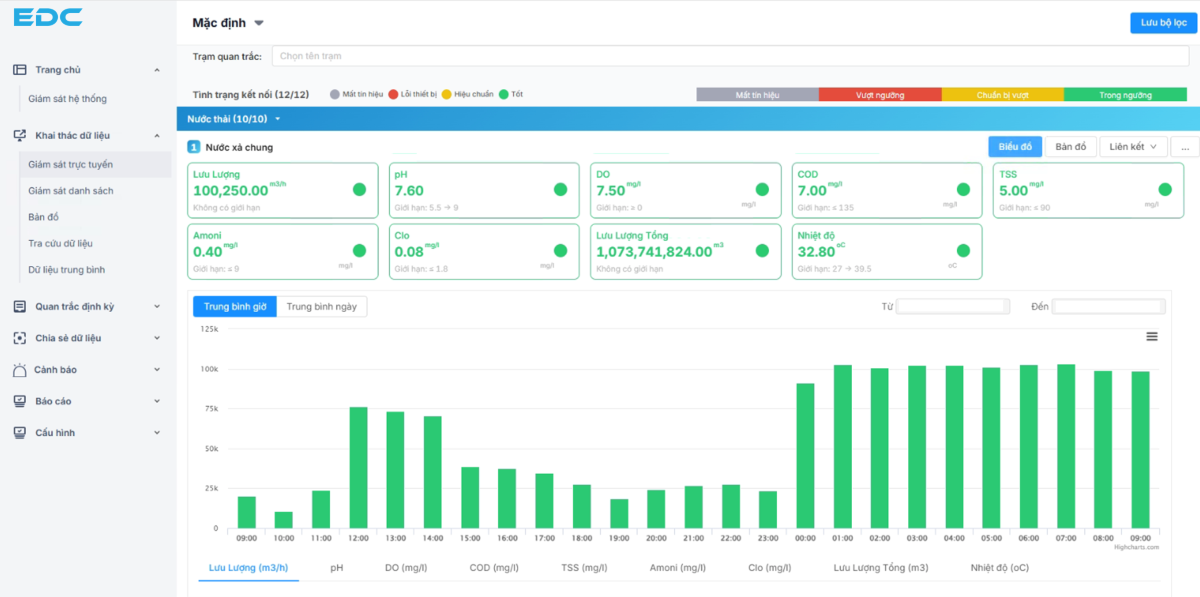Screen dimensions: 1200x597
Task: Click the Trang chủ sidebar icon
Action: (19, 70)
